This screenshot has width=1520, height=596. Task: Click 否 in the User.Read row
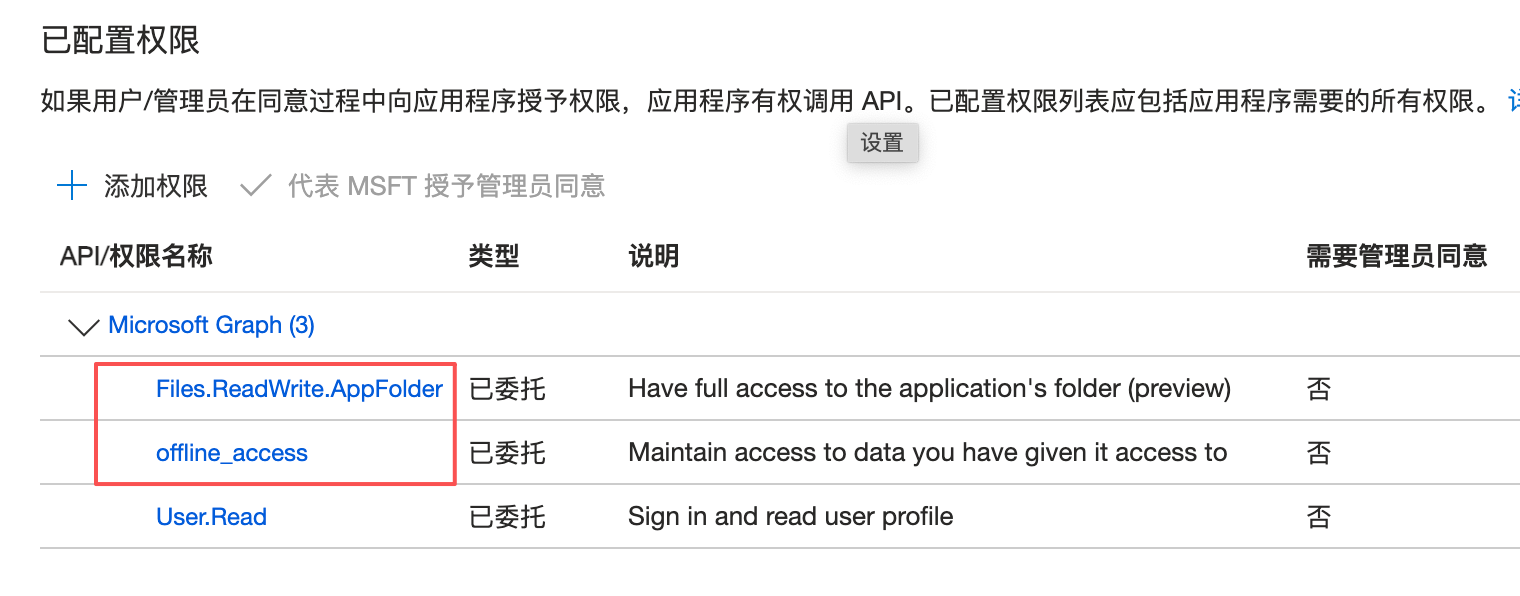click(x=1319, y=517)
